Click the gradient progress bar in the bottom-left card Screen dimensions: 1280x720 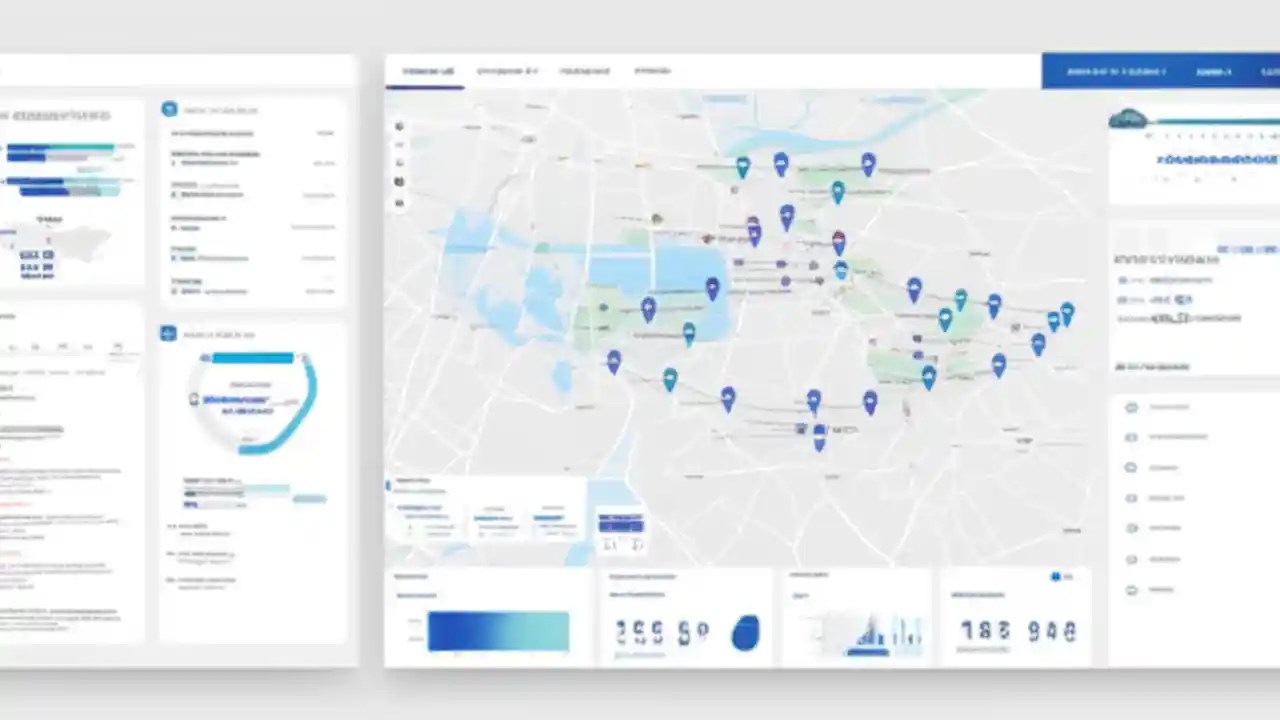(498, 630)
